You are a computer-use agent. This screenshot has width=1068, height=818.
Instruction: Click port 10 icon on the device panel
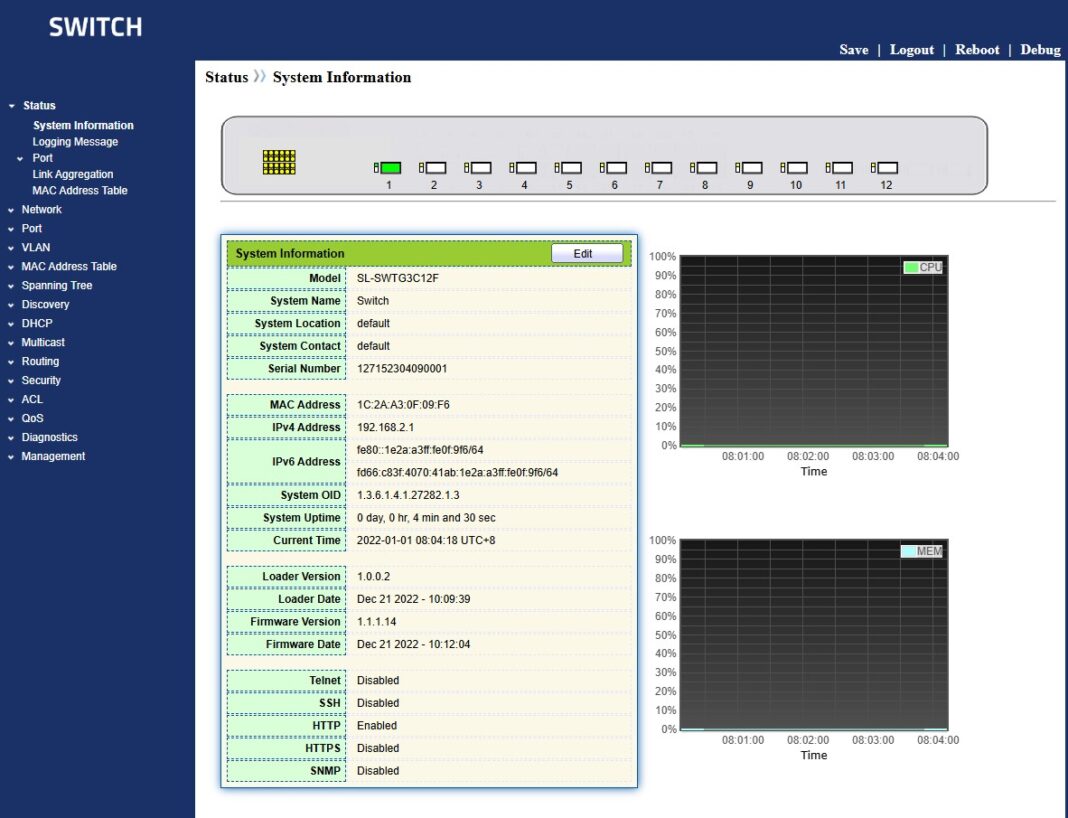click(x=795, y=167)
